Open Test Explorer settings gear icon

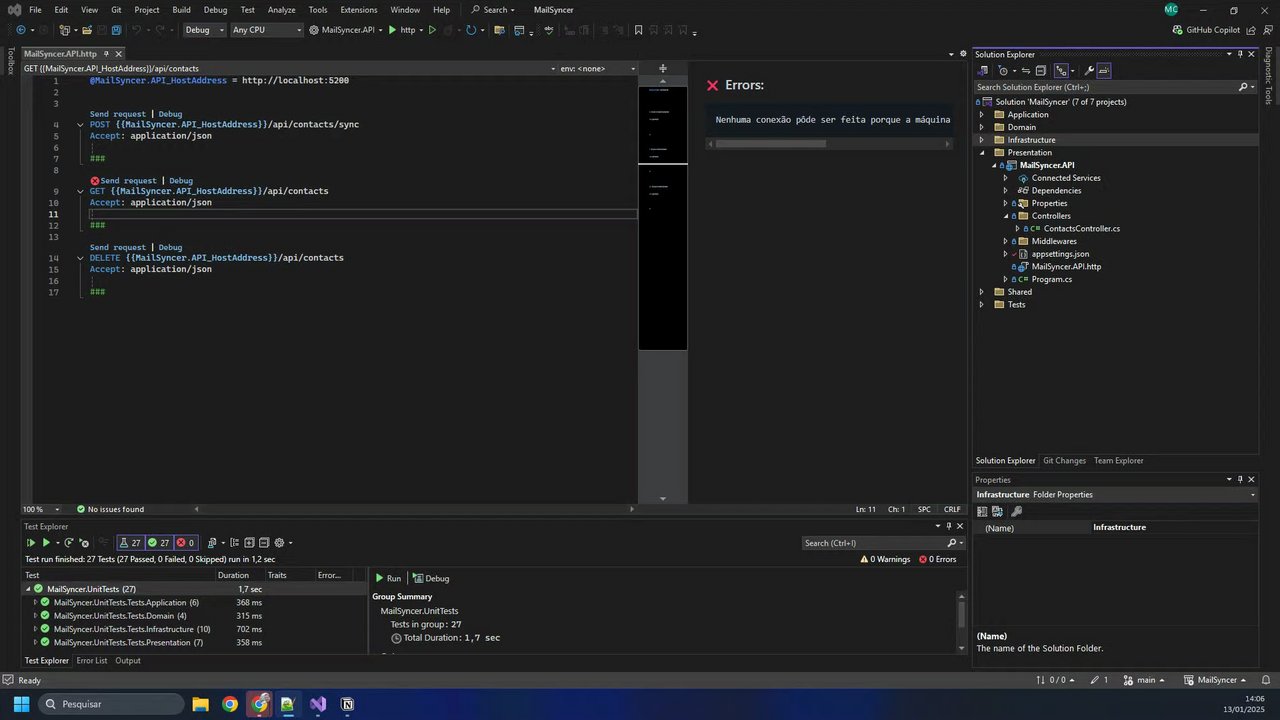coord(280,543)
